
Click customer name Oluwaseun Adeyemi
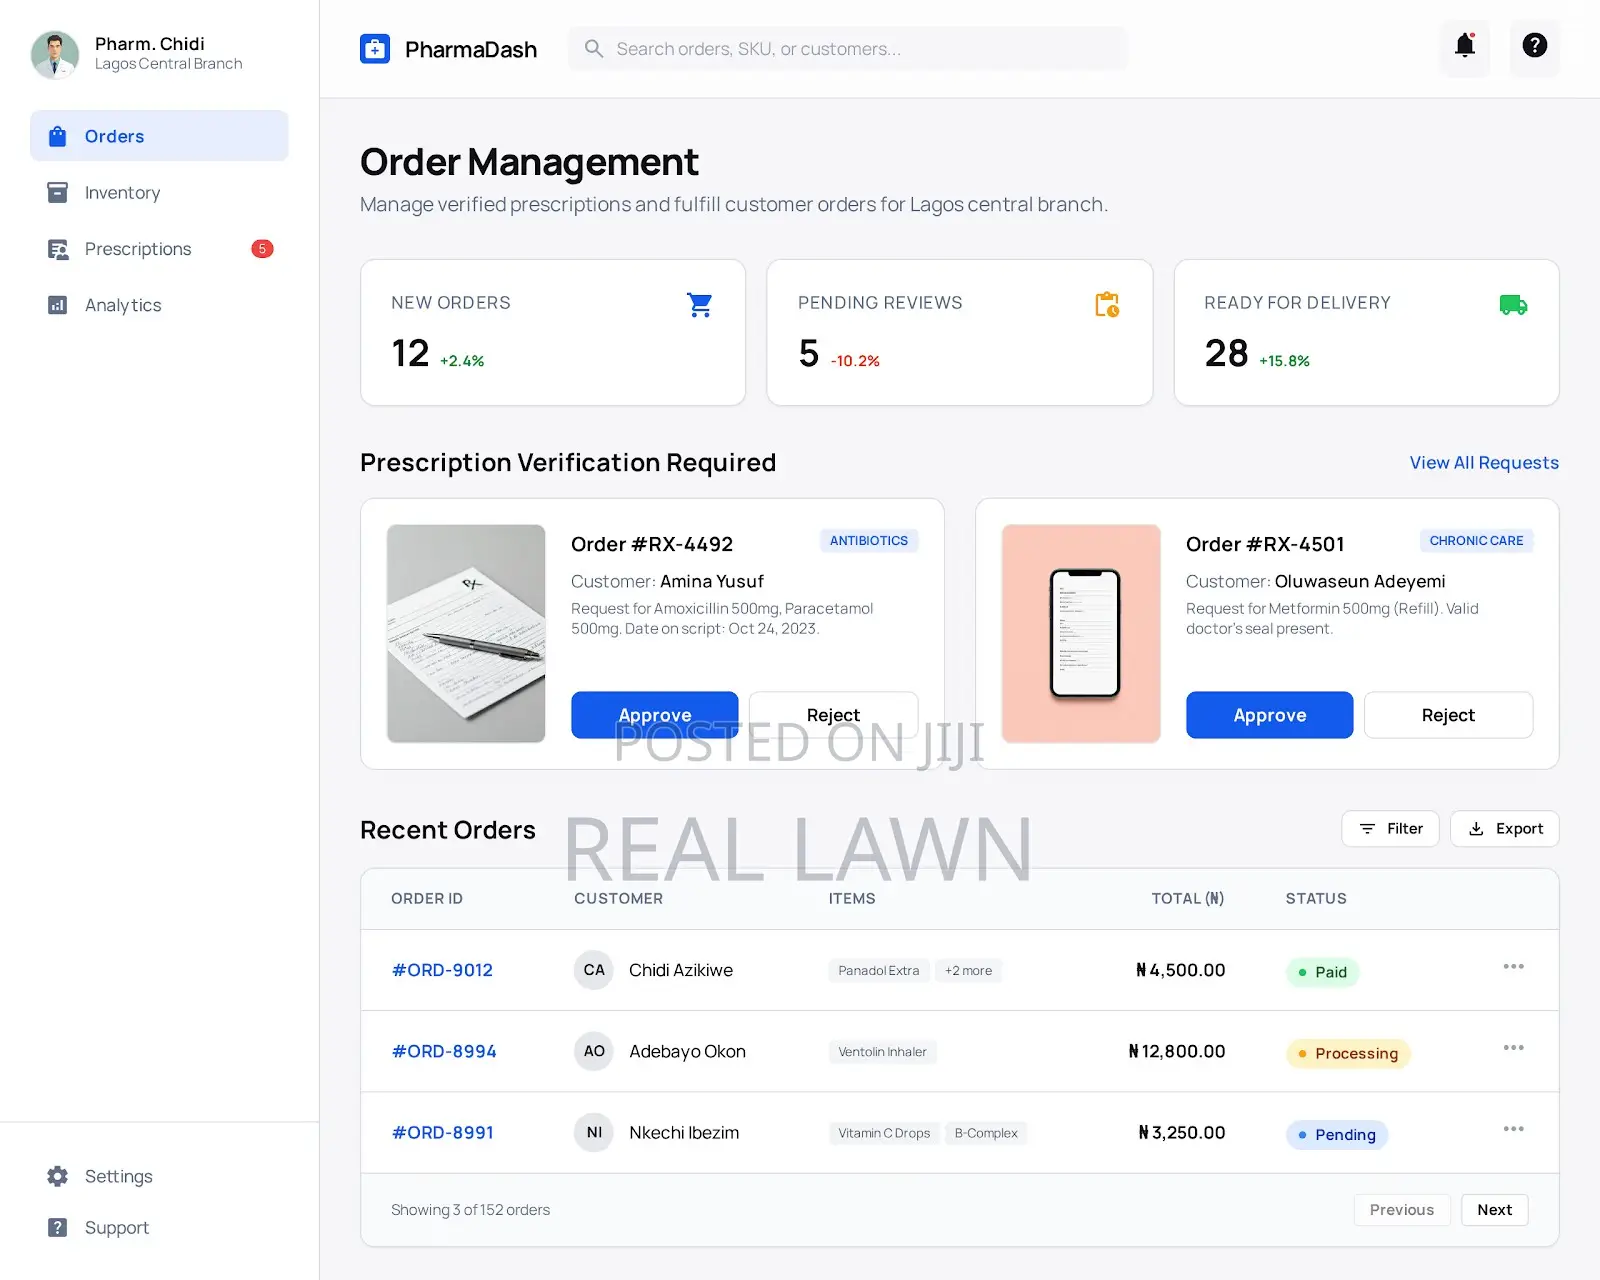tap(1360, 581)
